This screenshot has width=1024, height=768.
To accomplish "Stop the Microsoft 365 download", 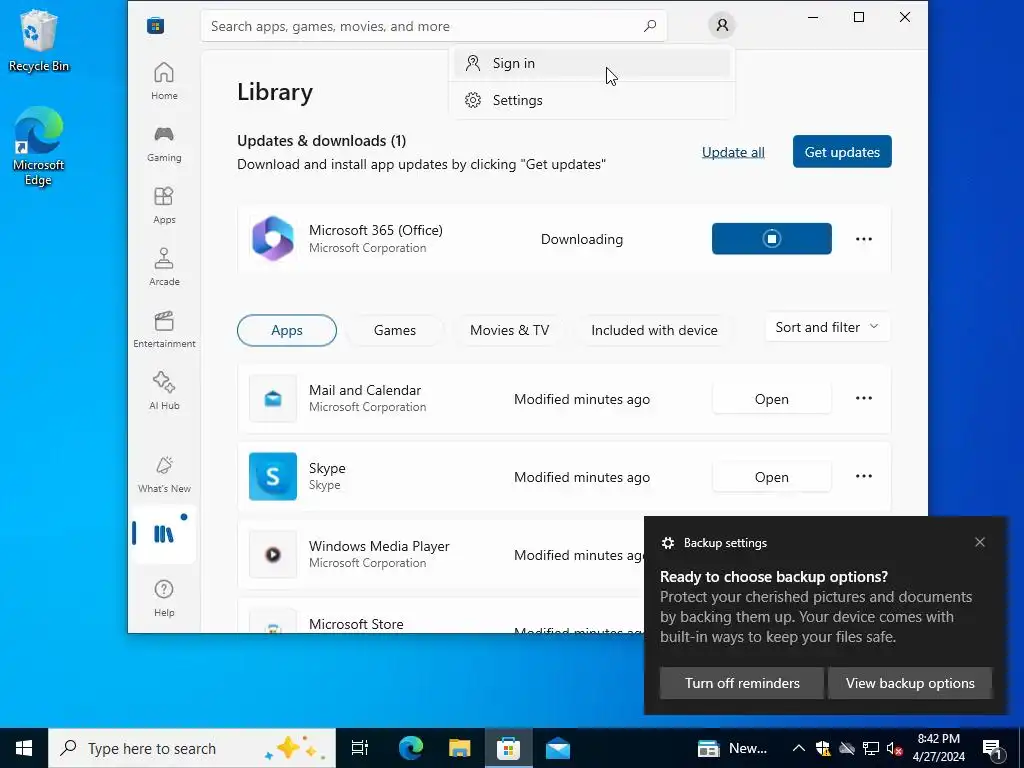I will pos(771,238).
